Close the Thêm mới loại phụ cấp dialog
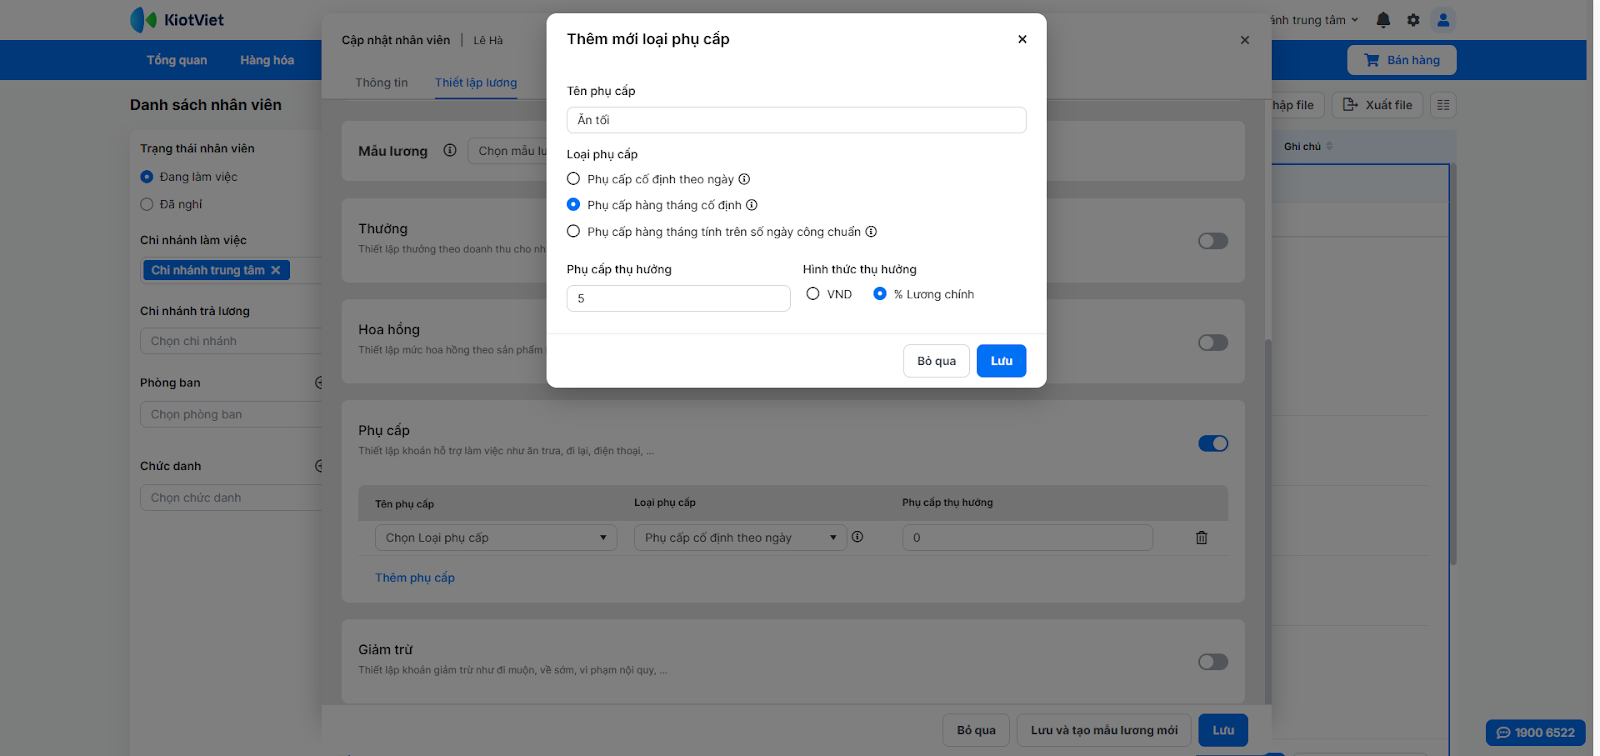This screenshot has height=756, width=1600. pos(1022,39)
